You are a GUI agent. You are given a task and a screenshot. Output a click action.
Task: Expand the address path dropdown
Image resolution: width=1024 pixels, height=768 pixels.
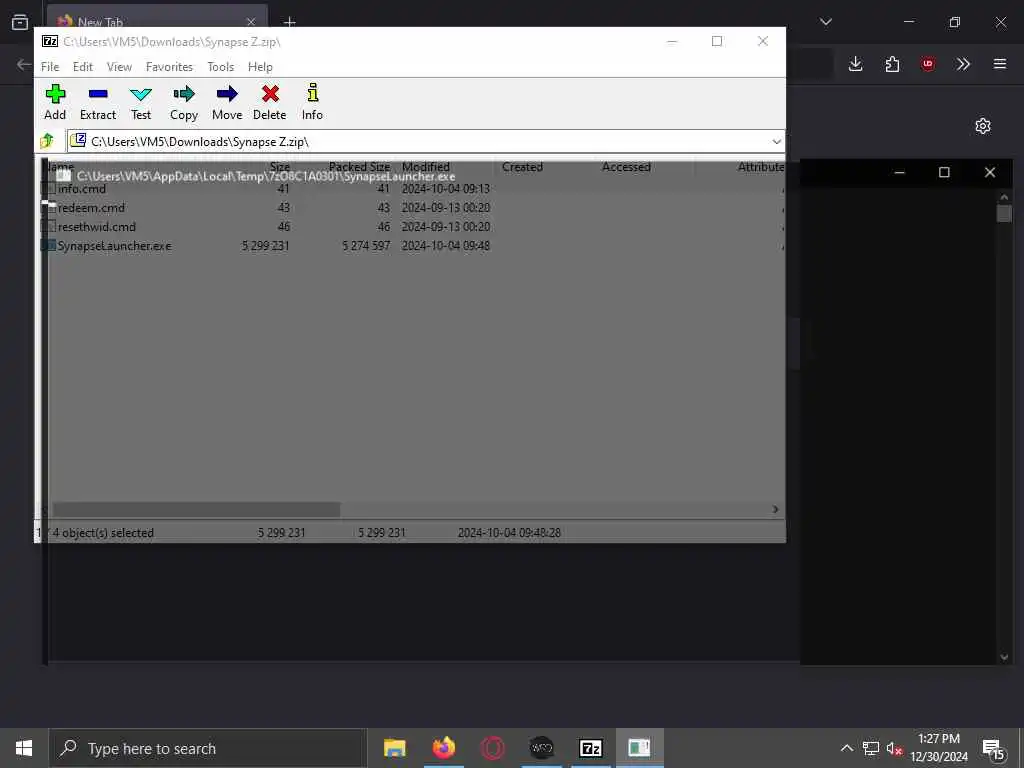pyautogui.click(x=776, y=141)
